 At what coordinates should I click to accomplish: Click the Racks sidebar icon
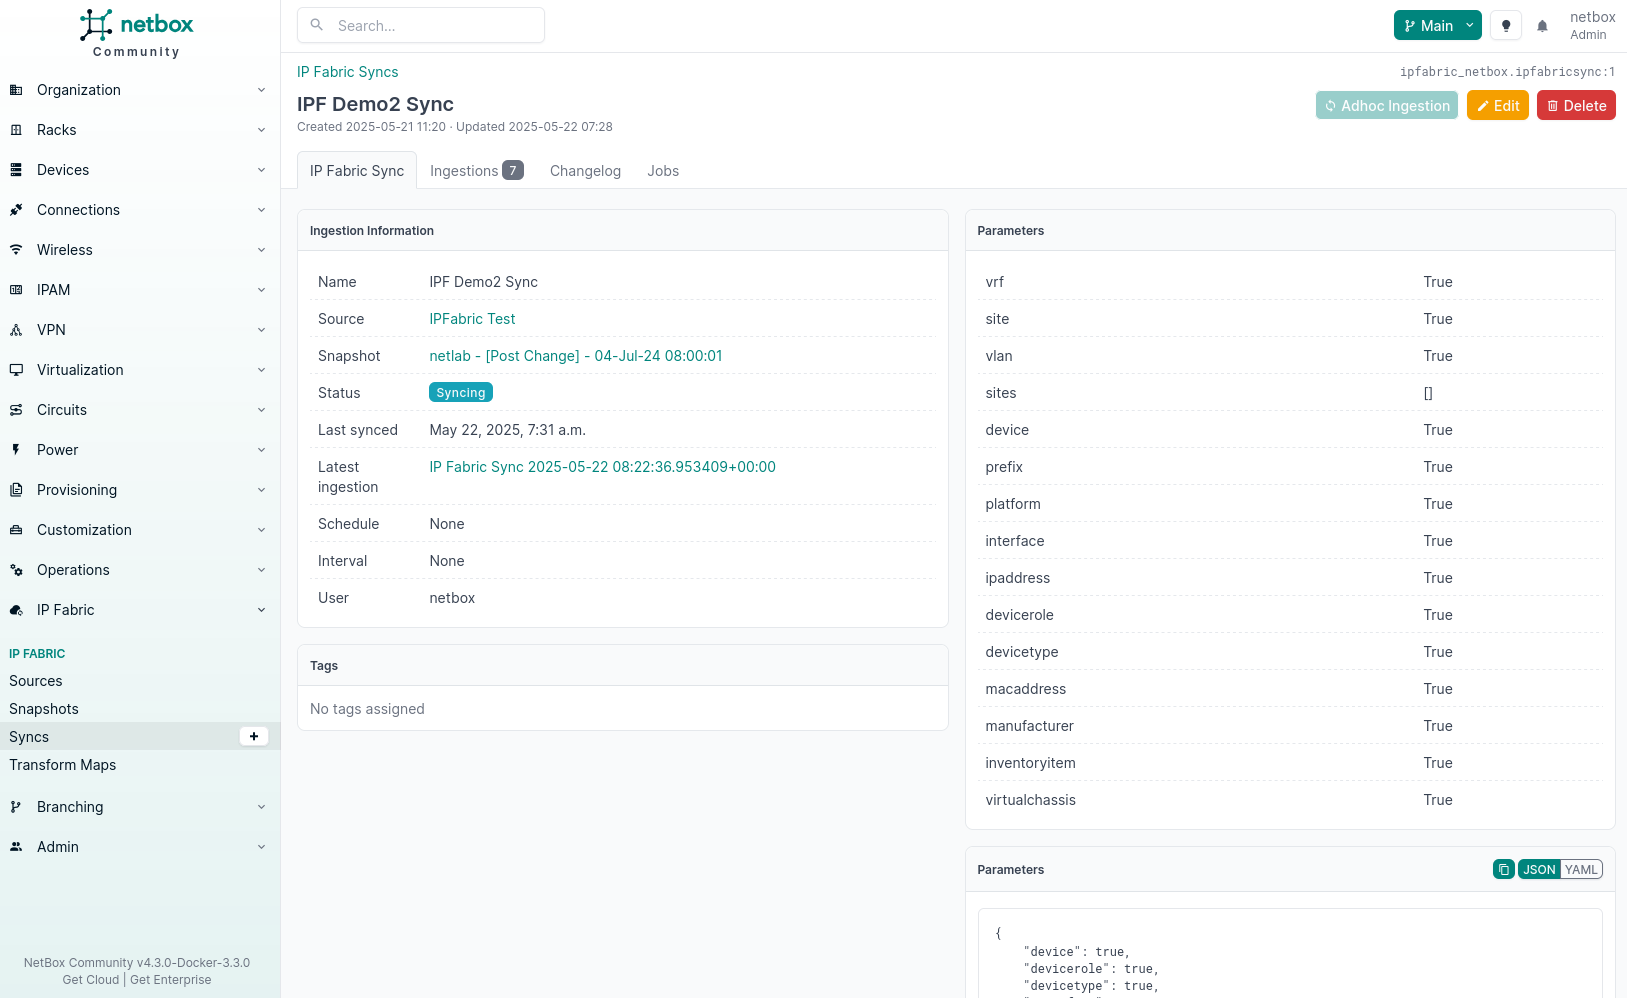[x=16, y=130]
